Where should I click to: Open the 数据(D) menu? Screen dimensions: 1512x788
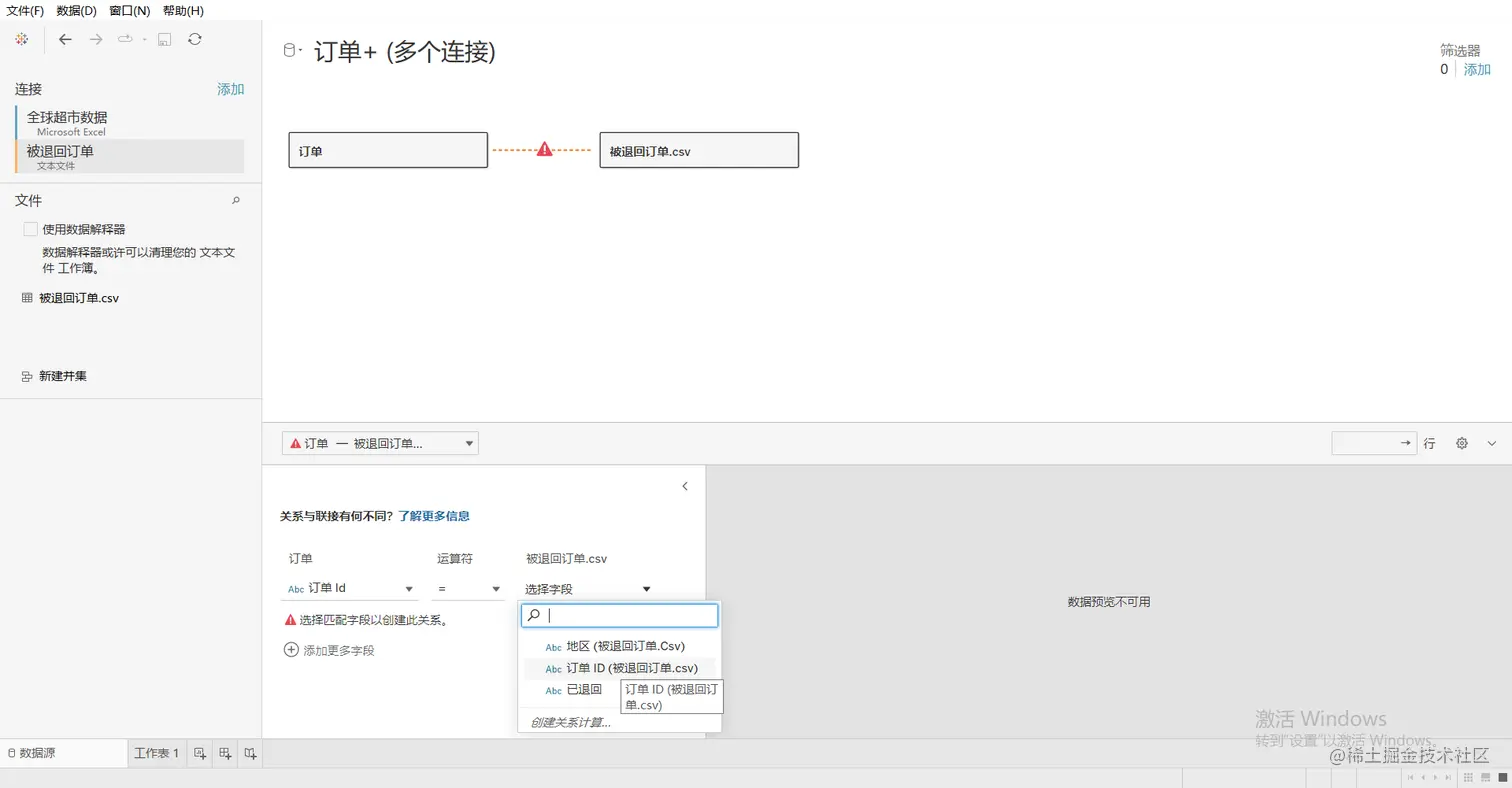tap(77, 10)
